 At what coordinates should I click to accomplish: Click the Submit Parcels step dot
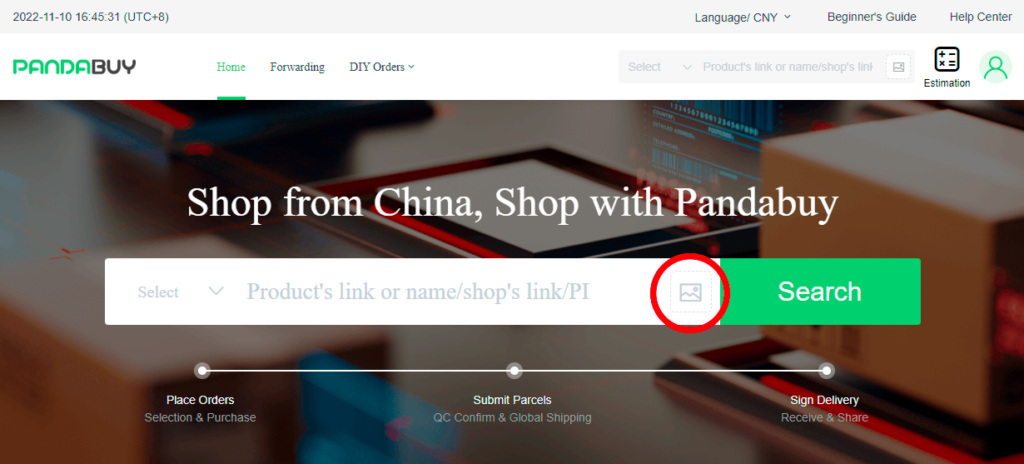pyautogui.click(x=515, y=371)
